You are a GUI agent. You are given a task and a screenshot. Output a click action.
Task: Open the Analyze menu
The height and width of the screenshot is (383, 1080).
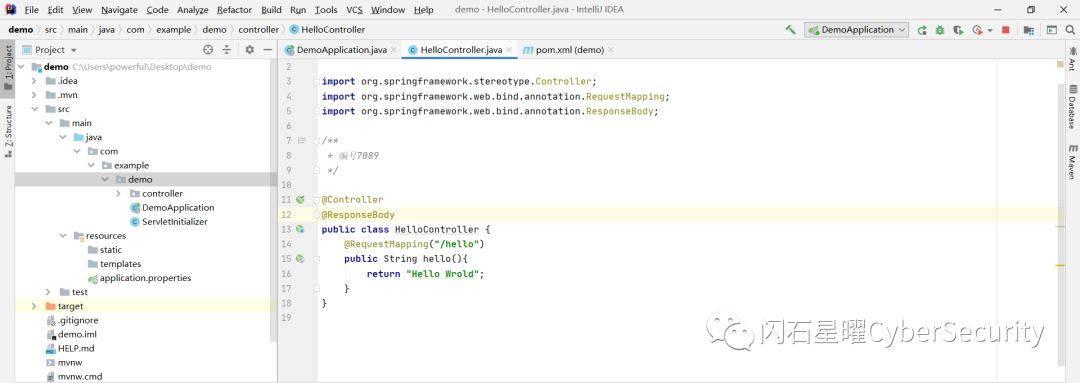coord(192,10)
